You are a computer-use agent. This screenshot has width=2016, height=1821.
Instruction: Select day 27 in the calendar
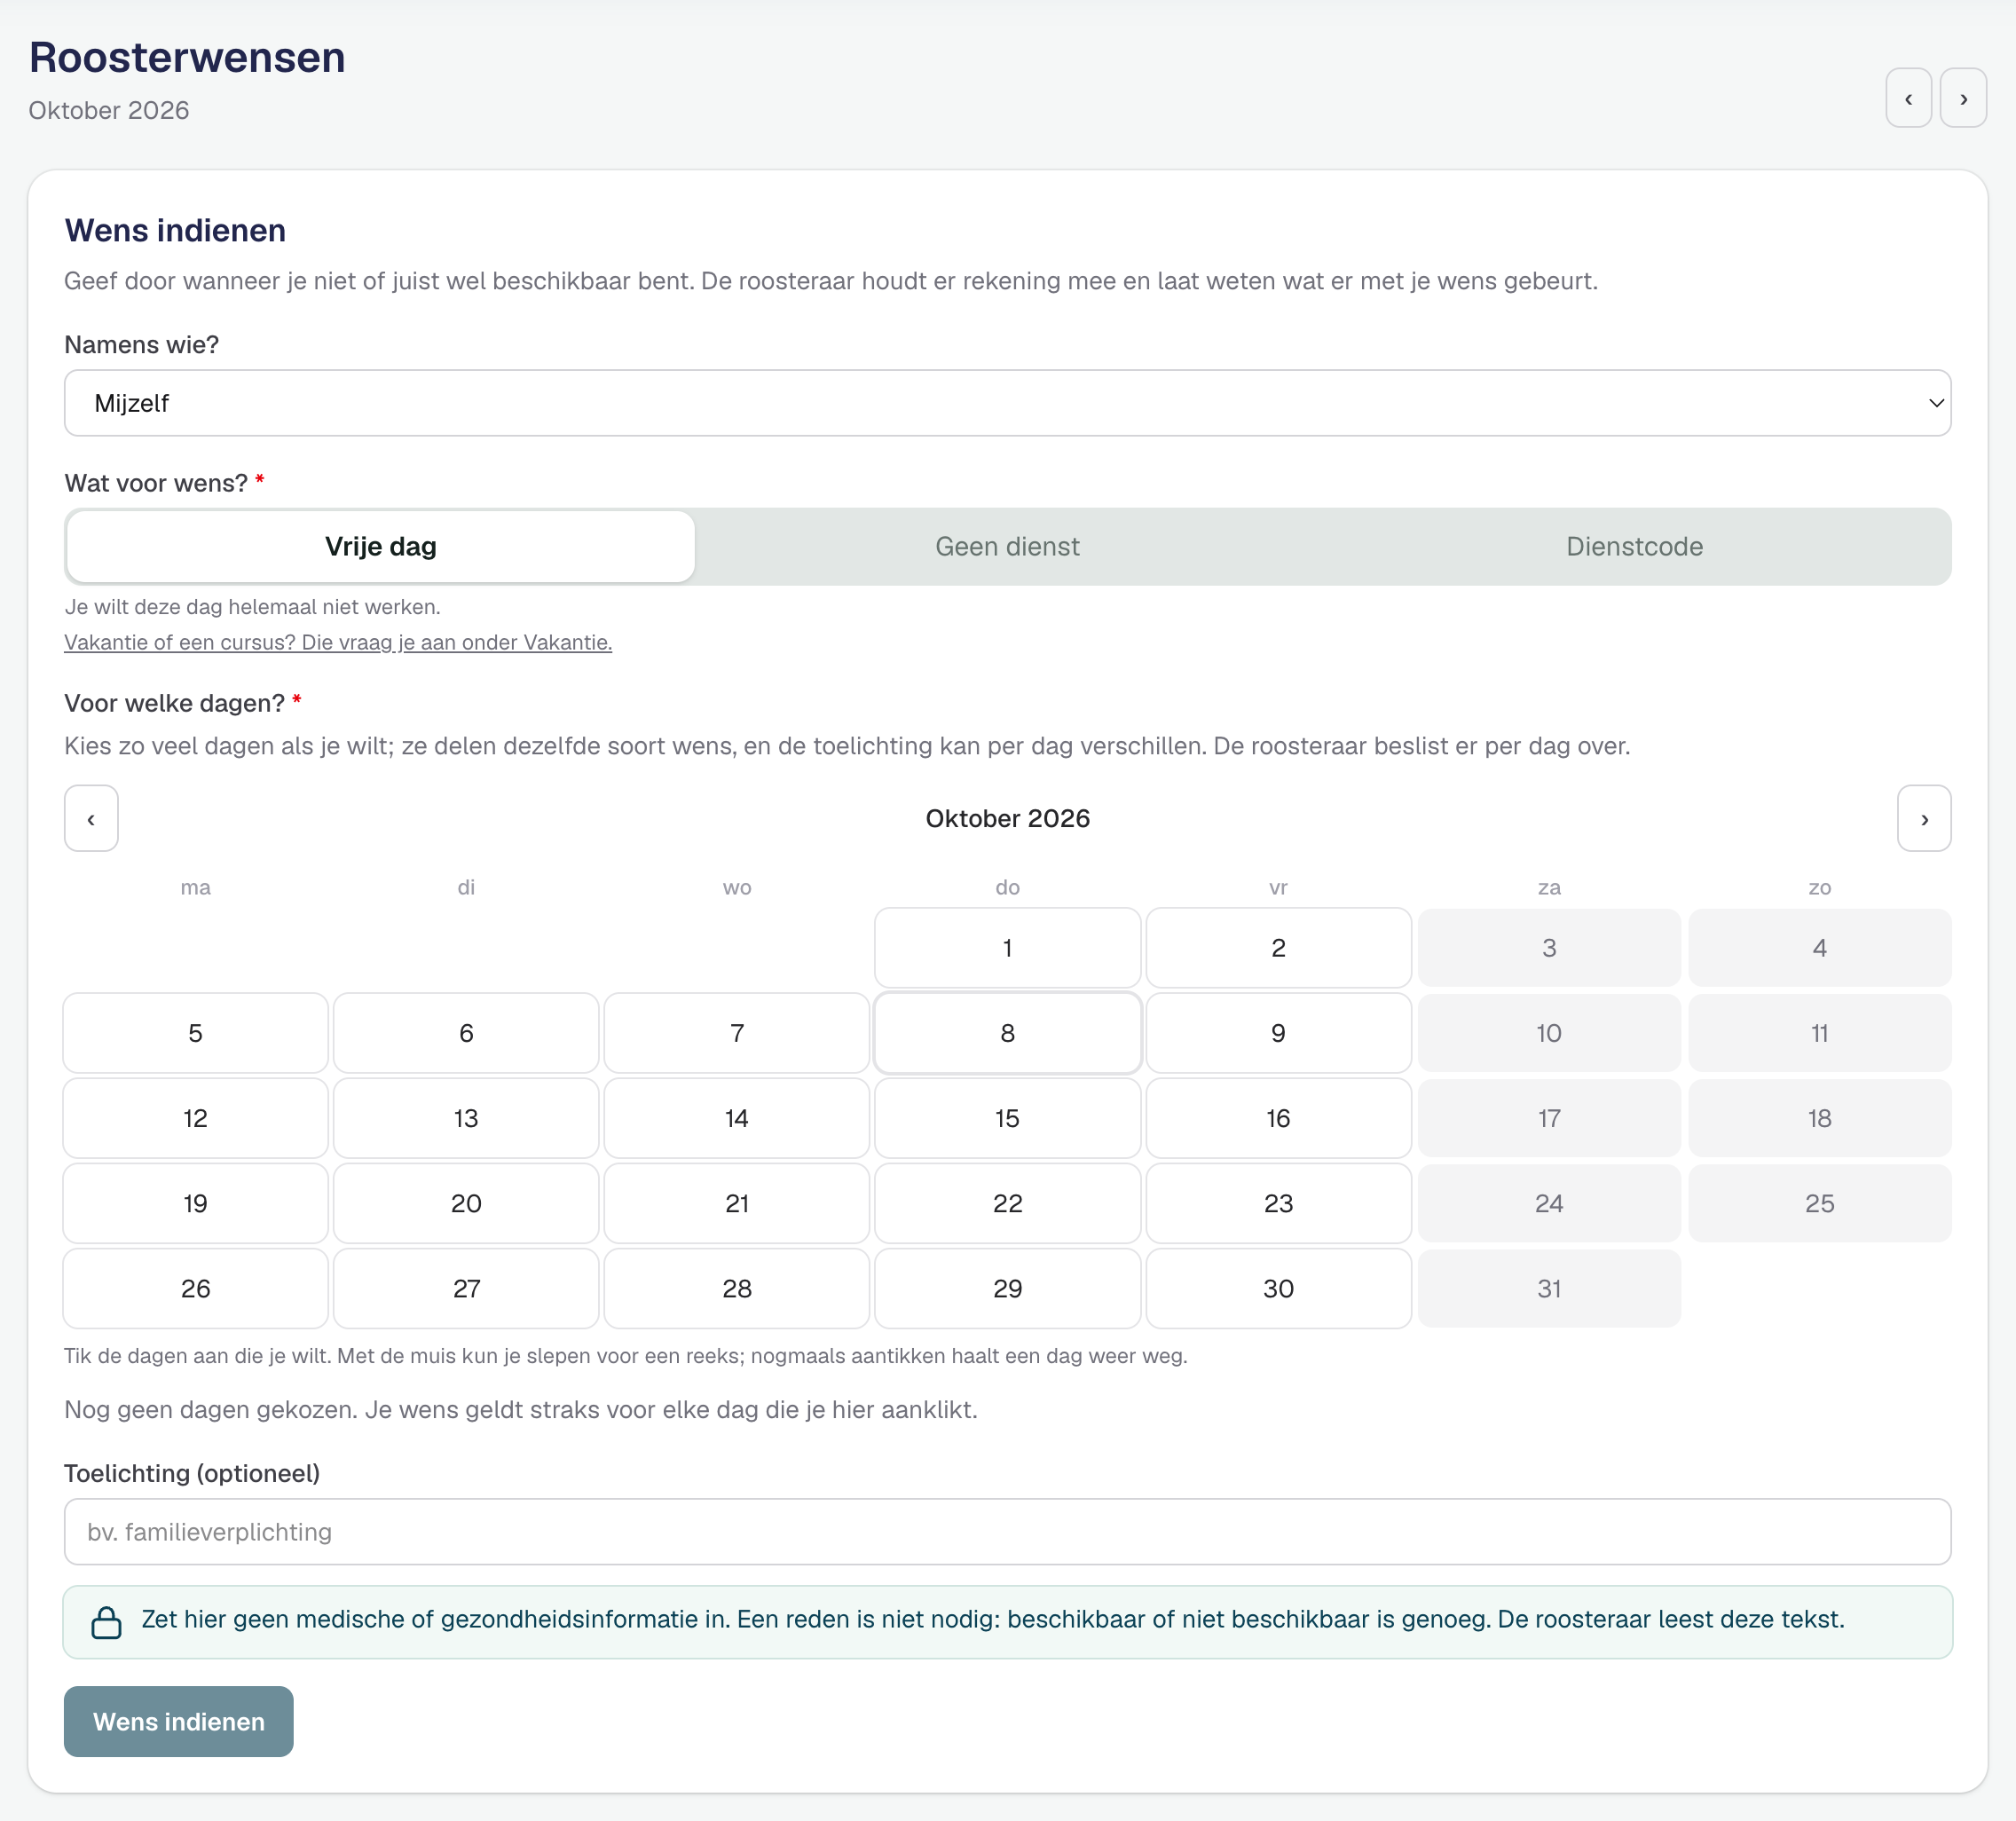pos(466,1288)
